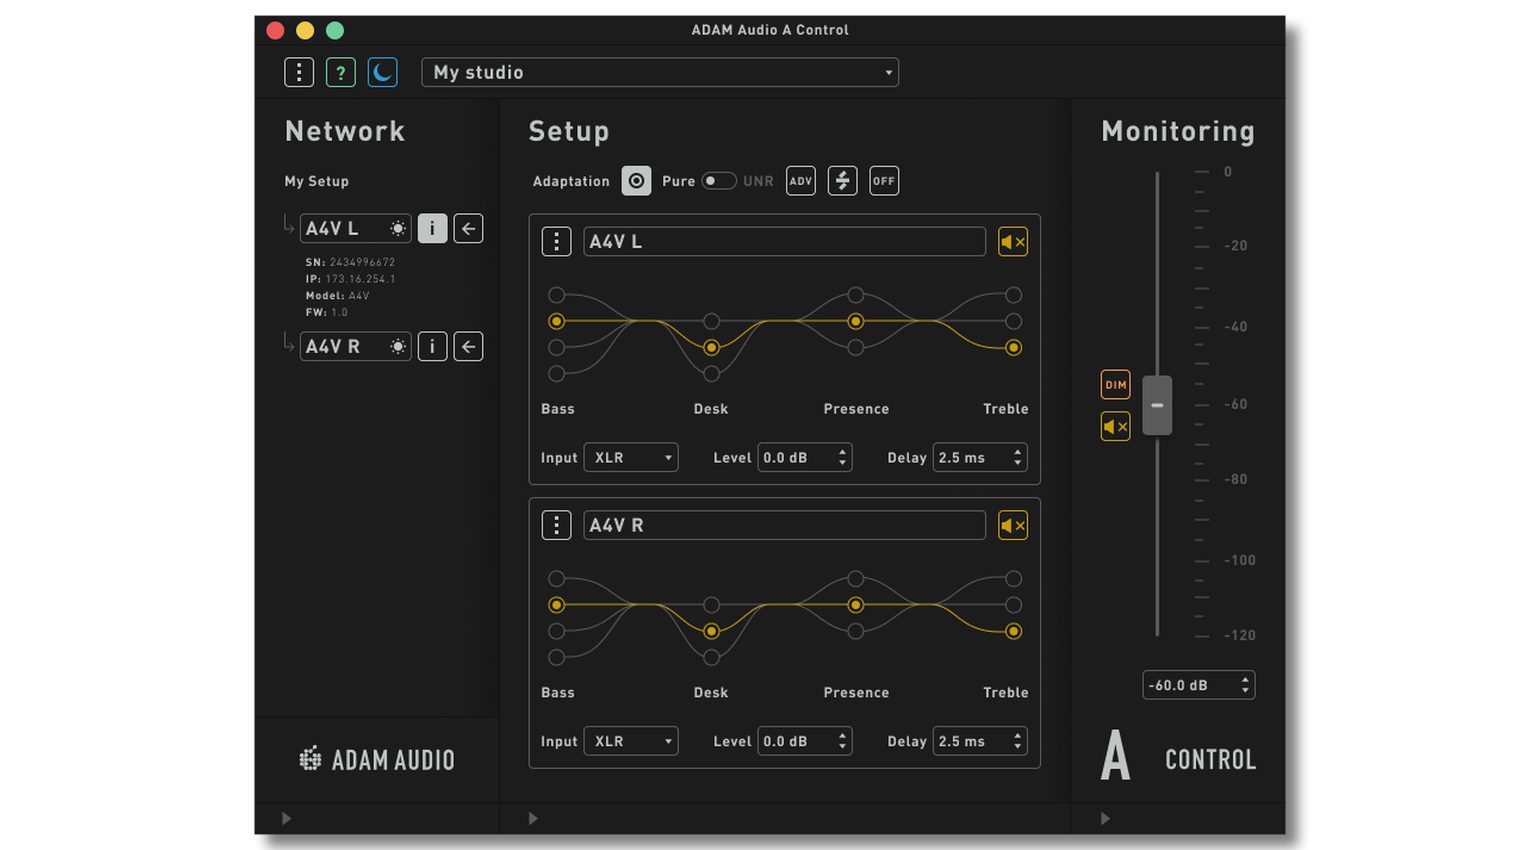Screen dimensions: 1540x850
Task: Select top Bass setting for A4V L
Action: 557,295
